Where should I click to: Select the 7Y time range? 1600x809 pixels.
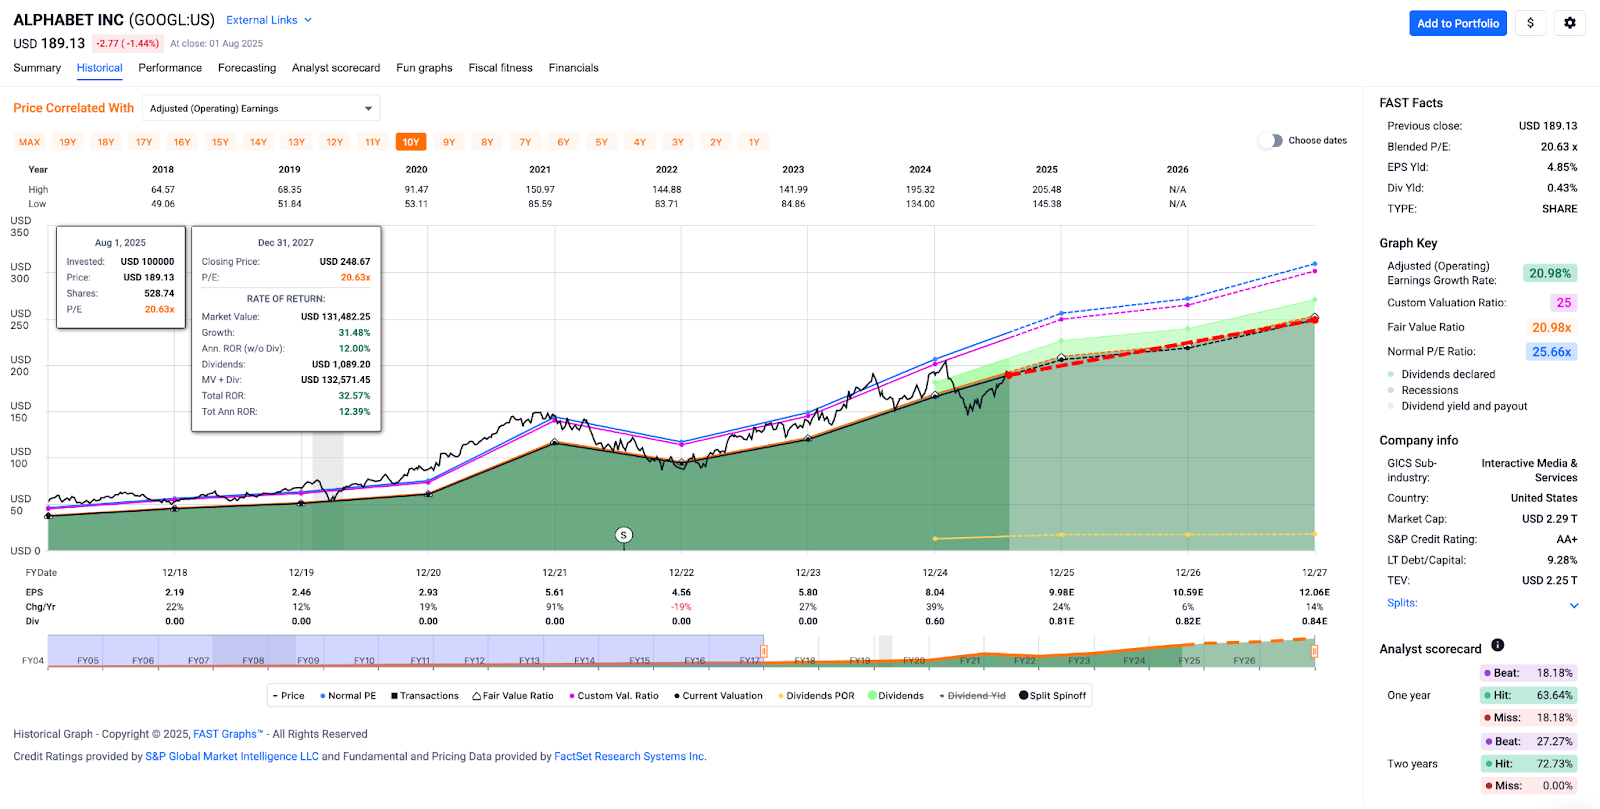pos(525,142)
